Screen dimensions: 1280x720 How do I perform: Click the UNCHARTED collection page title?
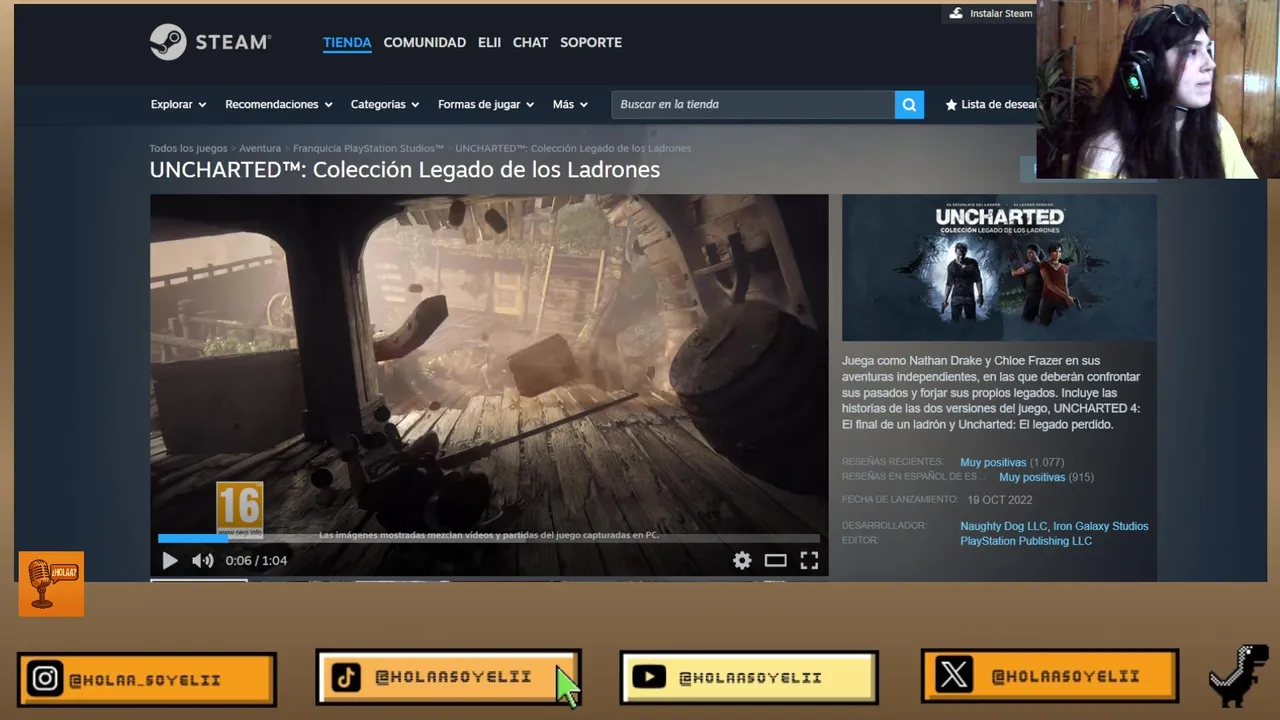pyautogui.click(x=405, y=170)
